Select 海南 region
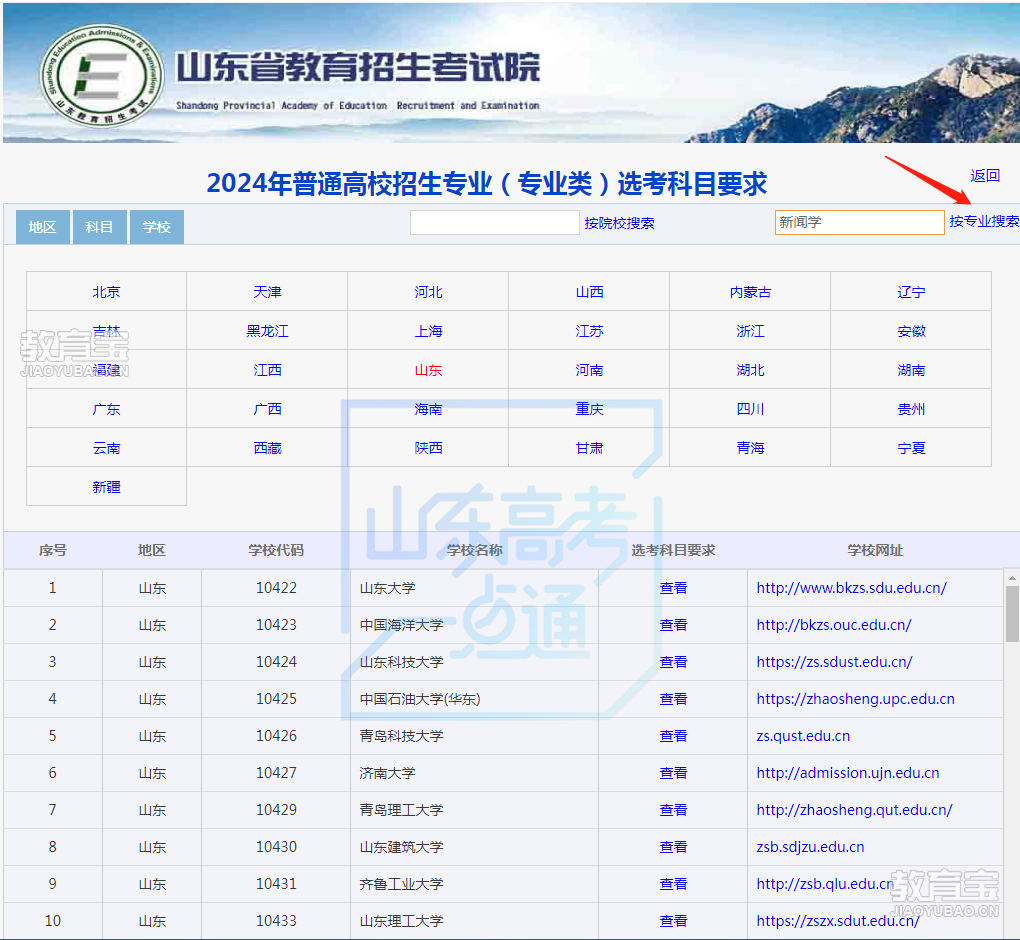Image resolution: width=1020 pixels, height=940 pixels. (x=428, y=409)
